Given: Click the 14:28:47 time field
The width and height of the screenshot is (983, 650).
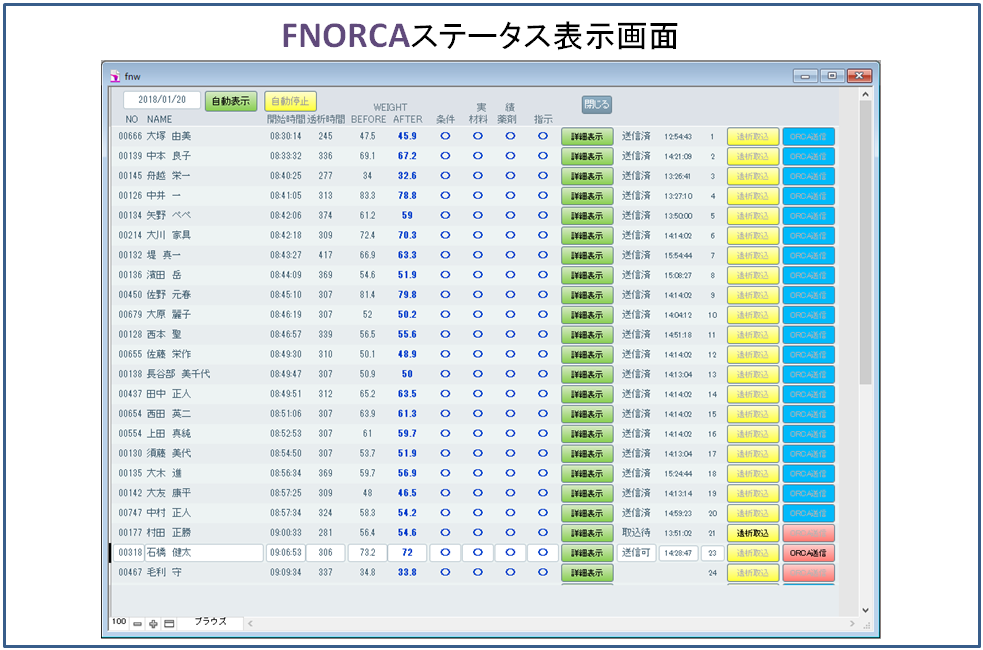Looking at the screenshot, I should click(678, 553).
